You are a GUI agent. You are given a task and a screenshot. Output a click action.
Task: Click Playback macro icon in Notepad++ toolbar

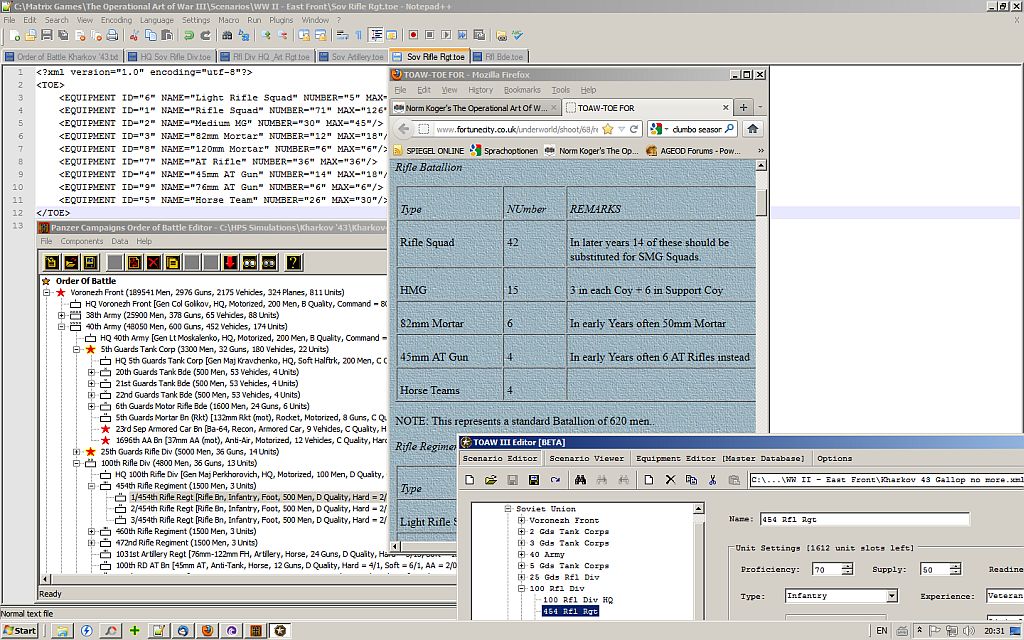(446, 35)
